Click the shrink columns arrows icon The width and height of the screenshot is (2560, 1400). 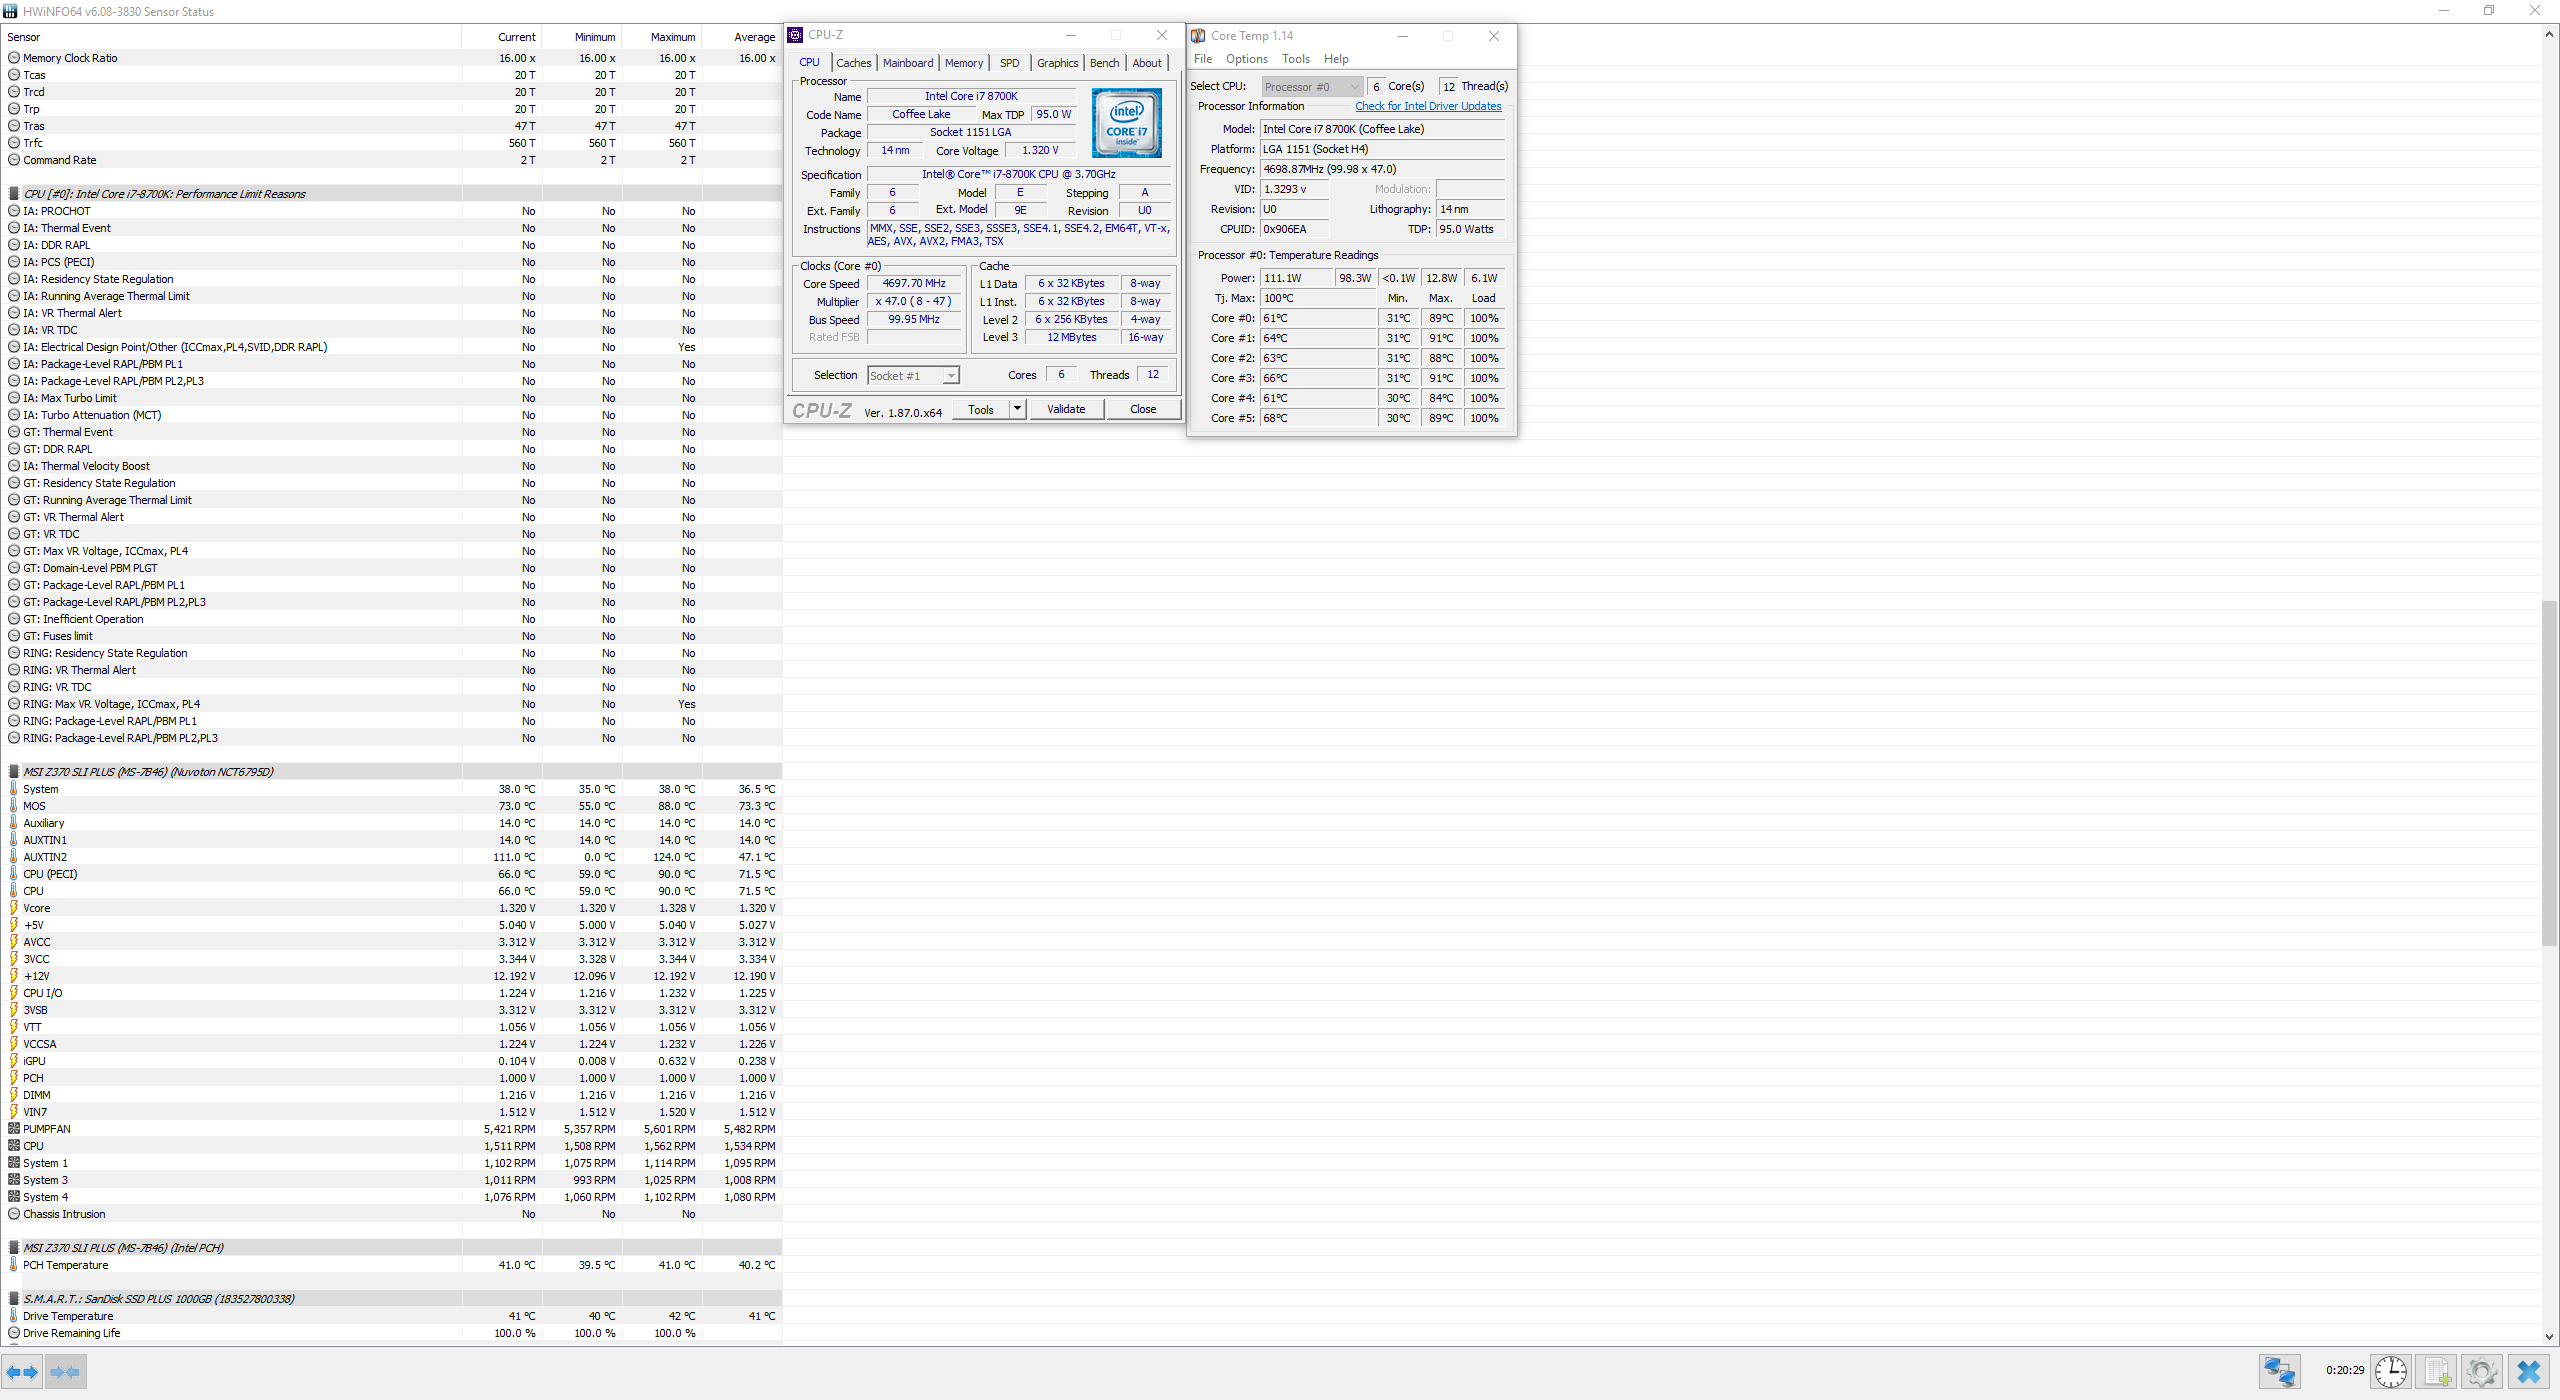65,1372
